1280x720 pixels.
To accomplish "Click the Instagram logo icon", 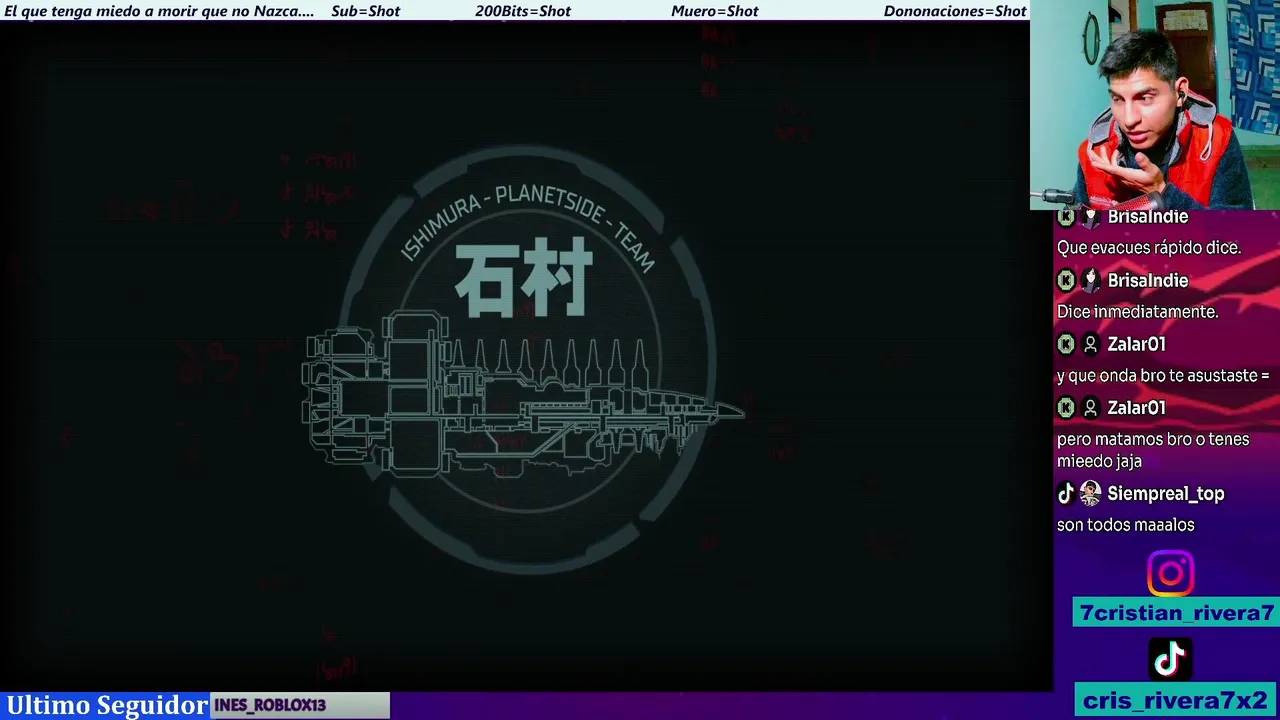I will coord(1170,574).
